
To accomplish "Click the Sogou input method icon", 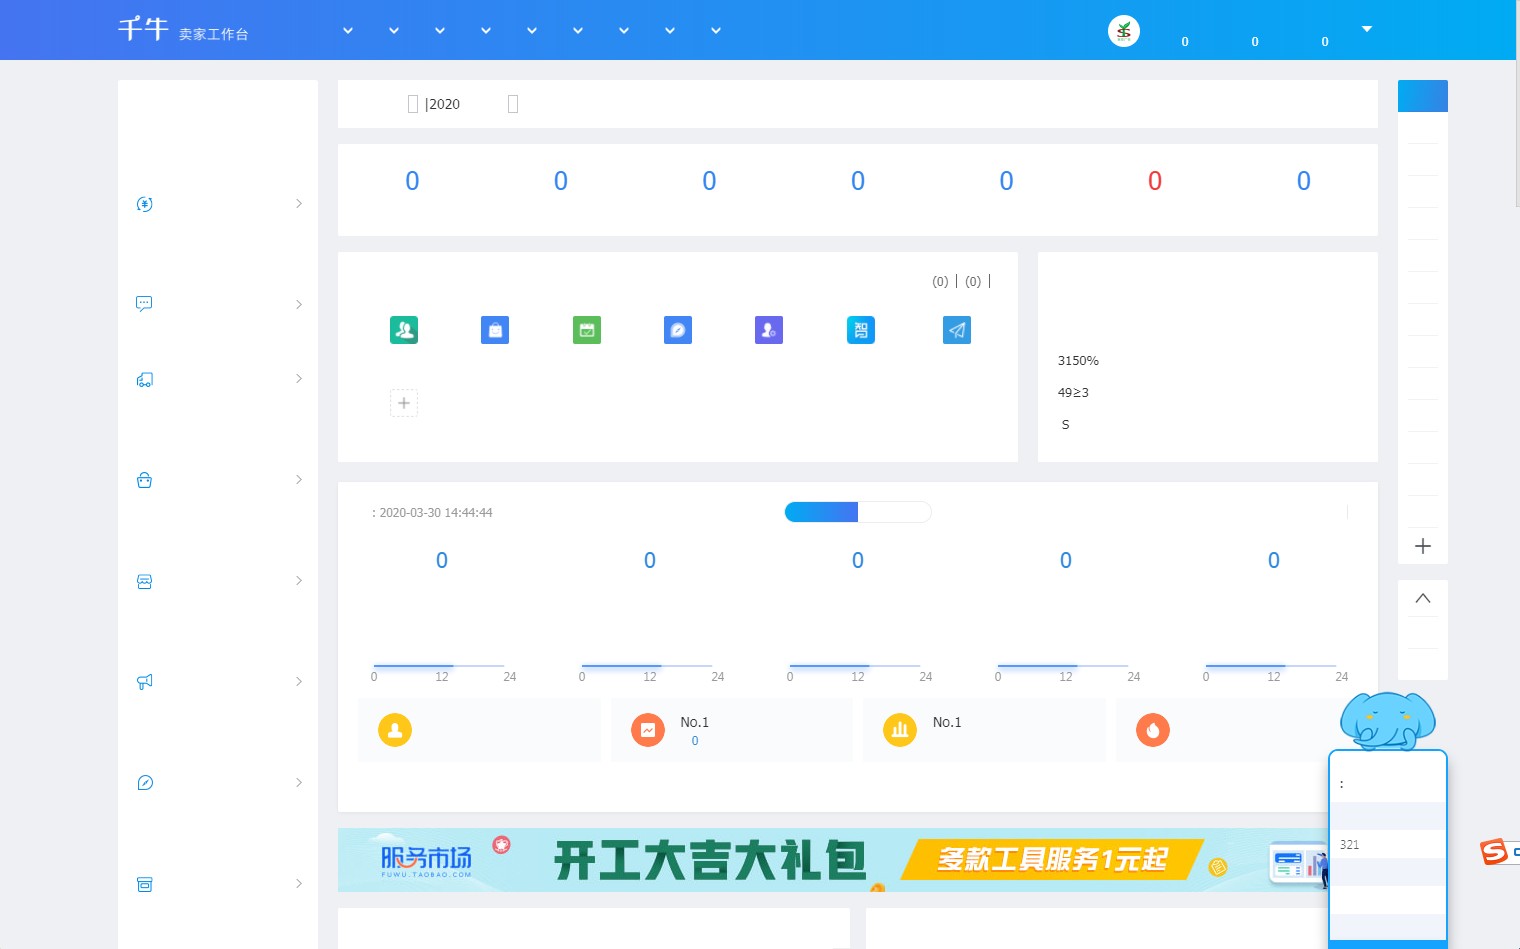I will (1494, 852).
